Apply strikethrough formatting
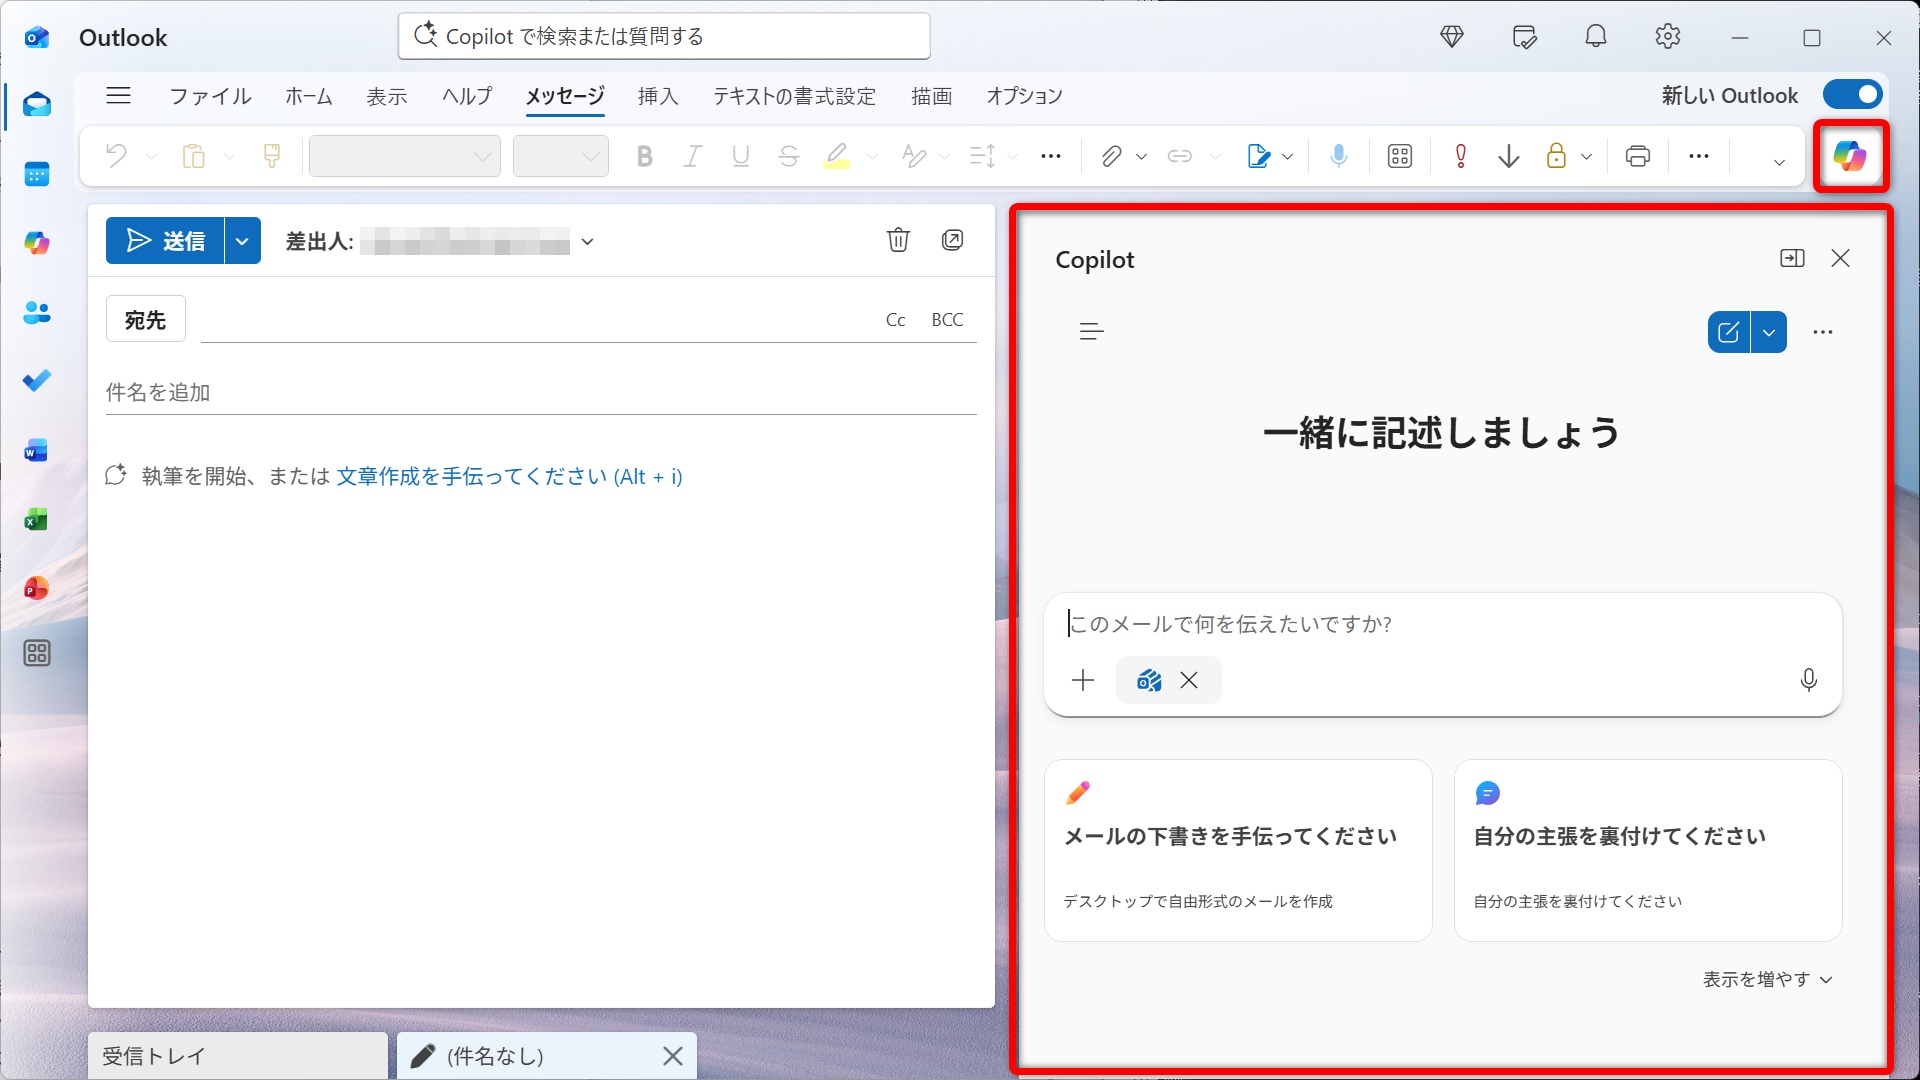The width and height of the screenshot is (1920, 1080). (x=789, y=156)
